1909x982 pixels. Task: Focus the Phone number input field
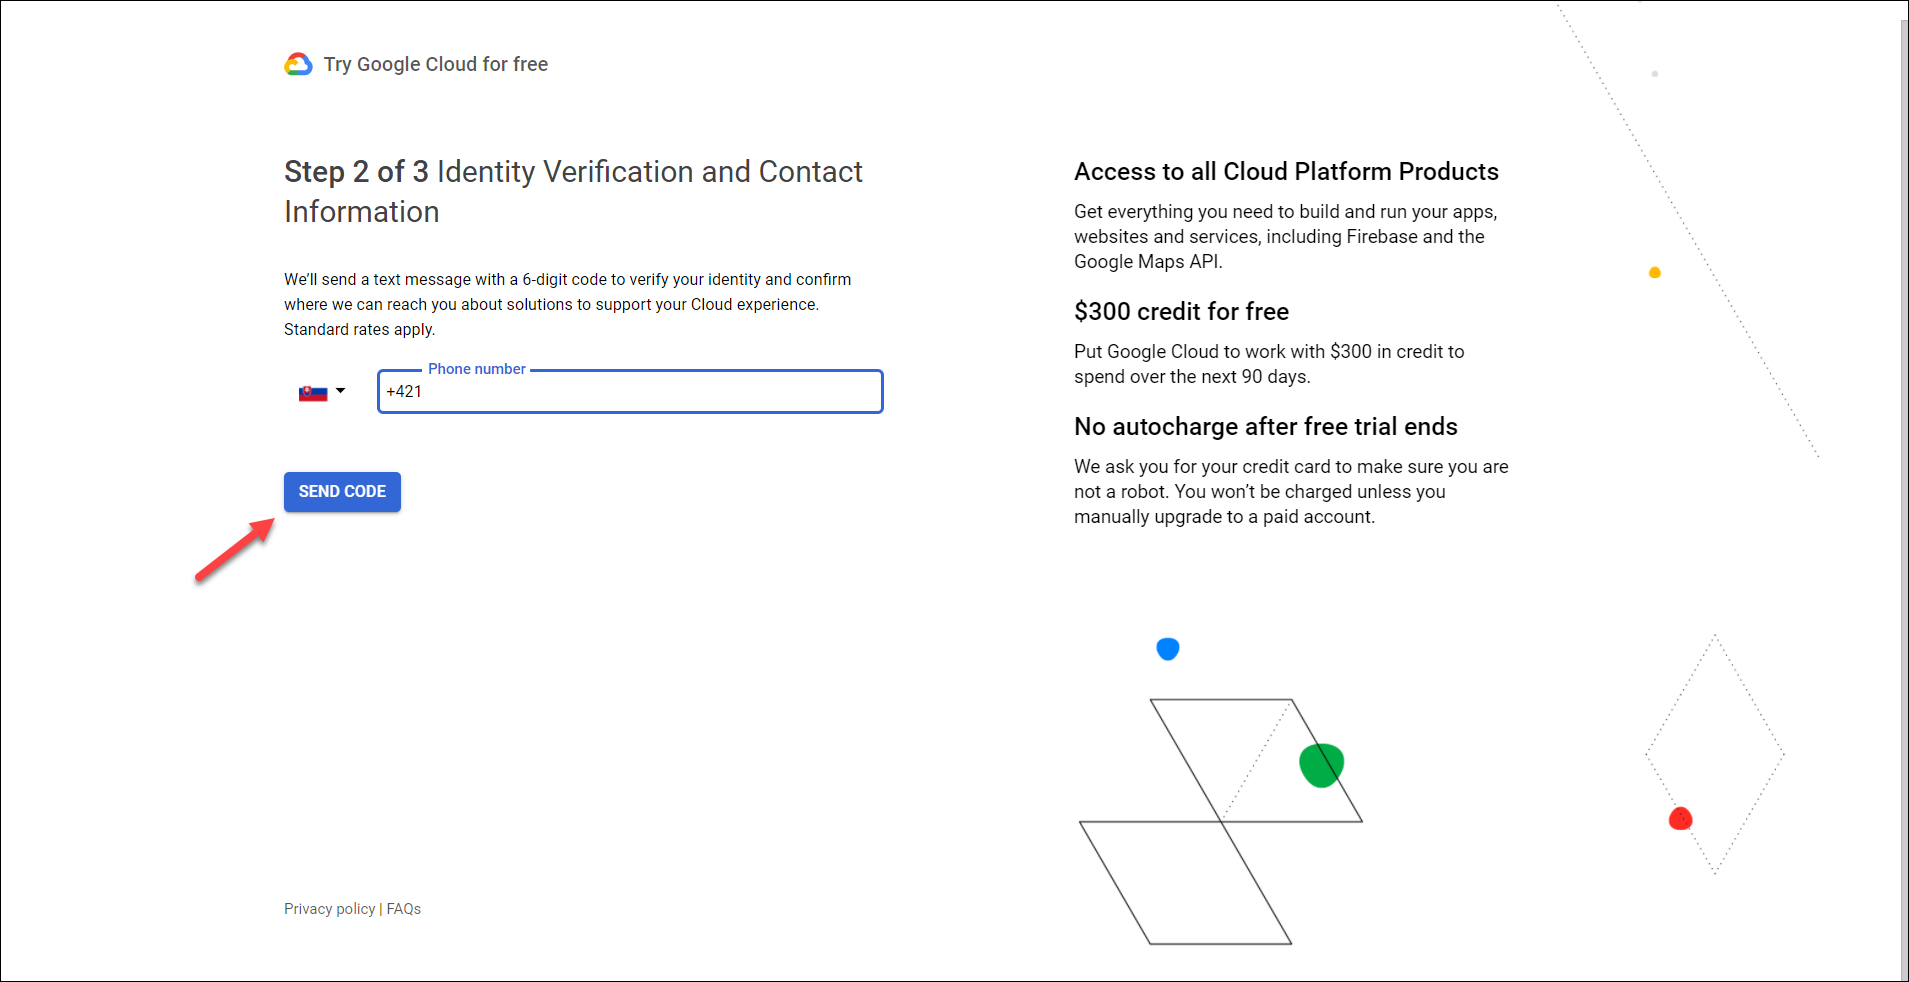point(630,391)
